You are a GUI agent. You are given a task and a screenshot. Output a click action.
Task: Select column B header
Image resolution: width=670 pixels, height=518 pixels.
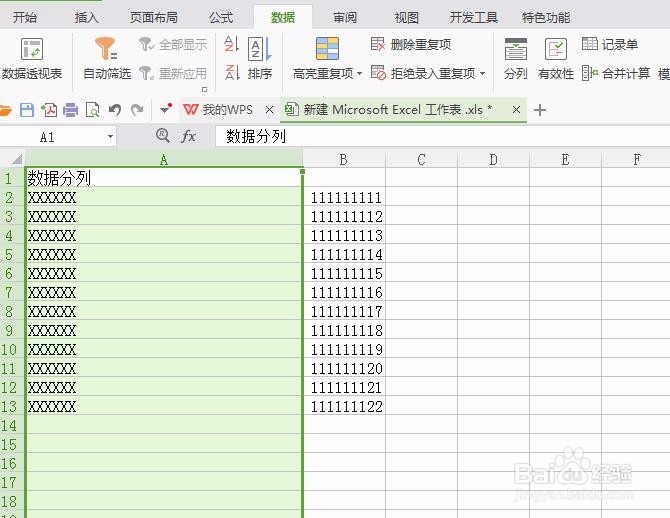(344, 159)
